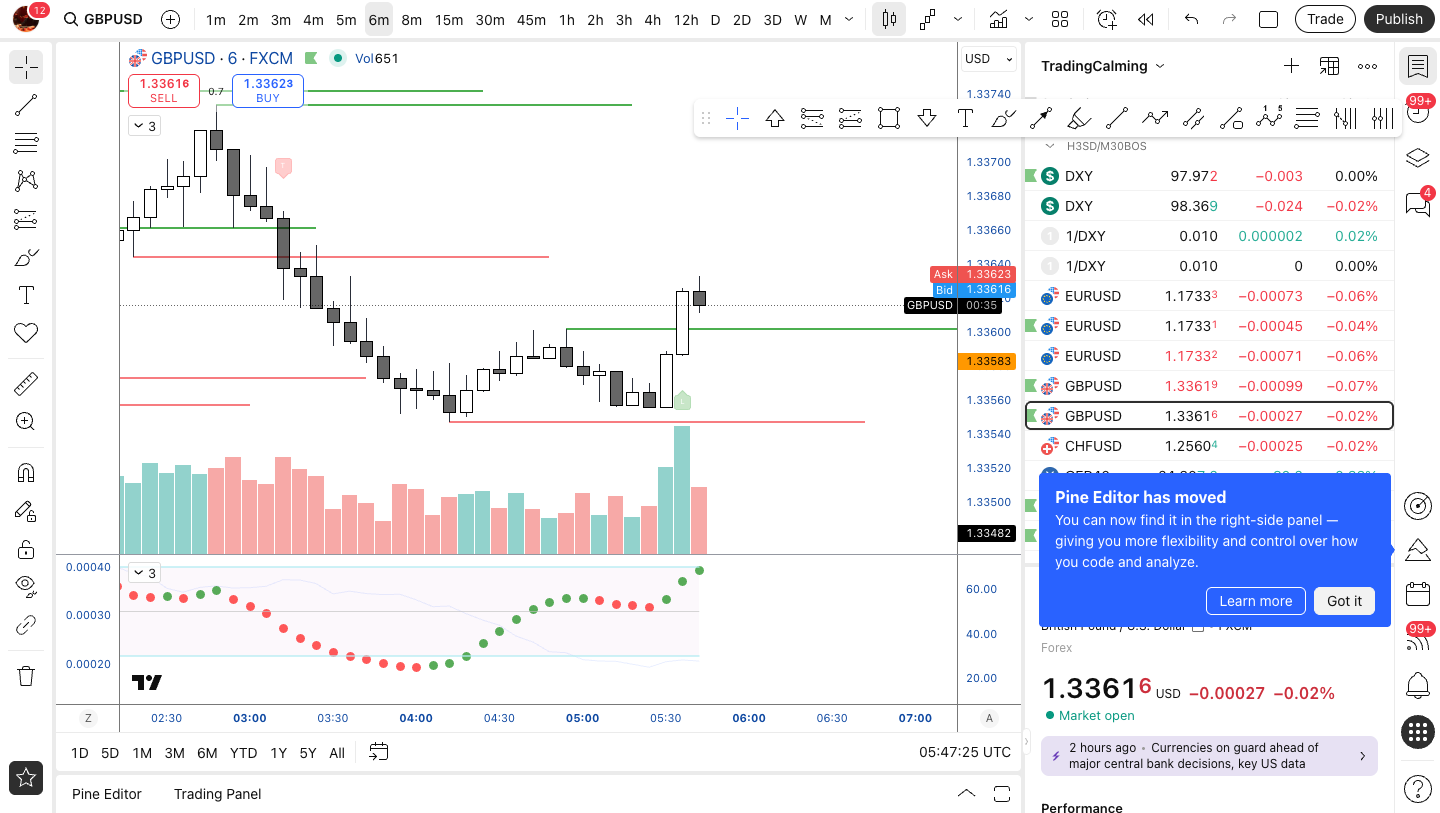Toggle the favorites star toolbar button
This screenshot has width=1440, height=813.
point(26,777)
